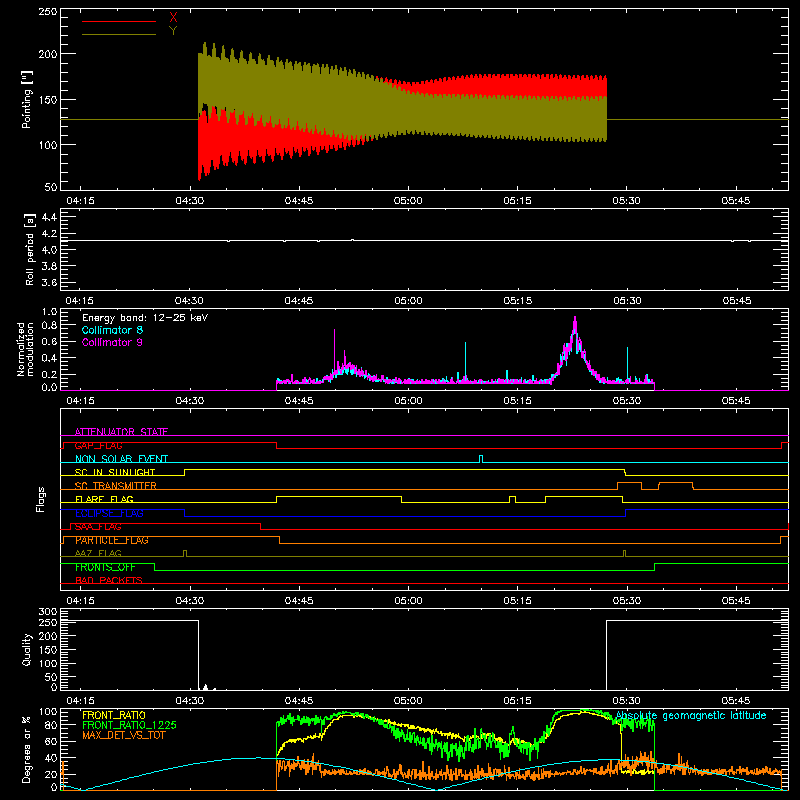
Task: Select the ECLIPSE_FLAG label
Action: [x=109, y=513]
